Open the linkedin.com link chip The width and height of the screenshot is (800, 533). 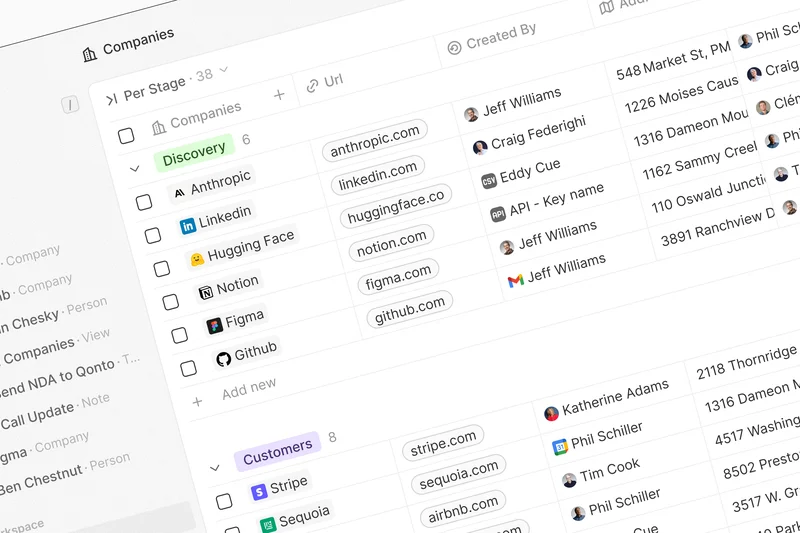(x=378, y=175)
